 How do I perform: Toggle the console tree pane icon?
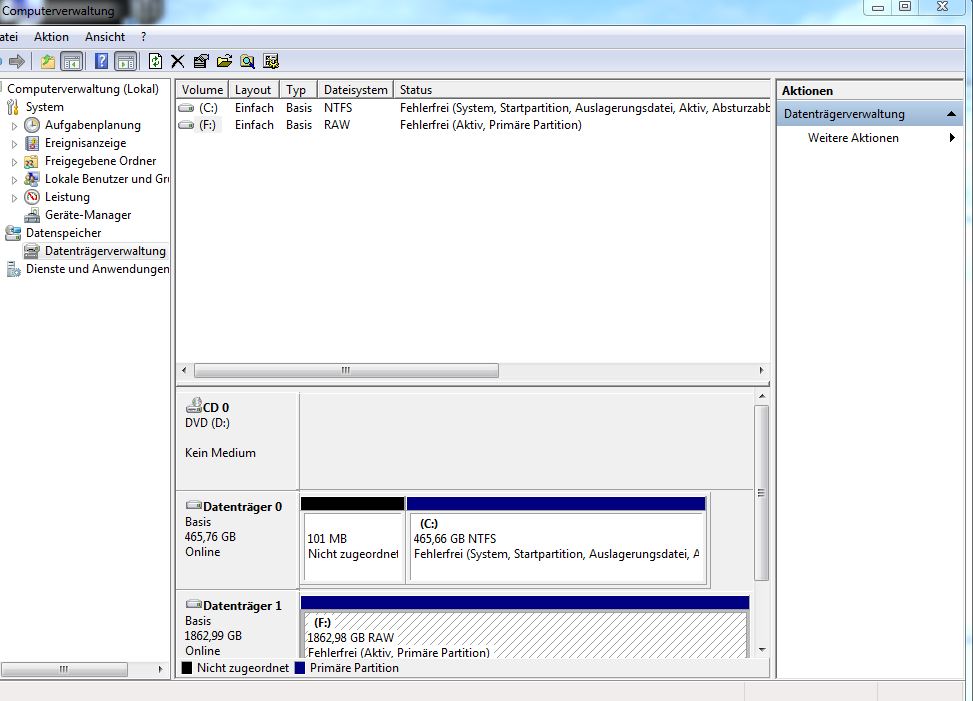tap(71, 61)
